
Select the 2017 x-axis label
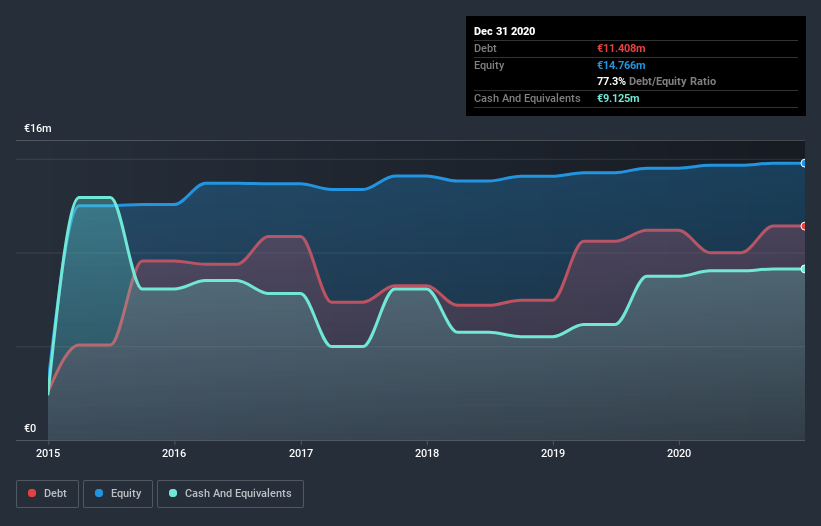coord(301,453)
